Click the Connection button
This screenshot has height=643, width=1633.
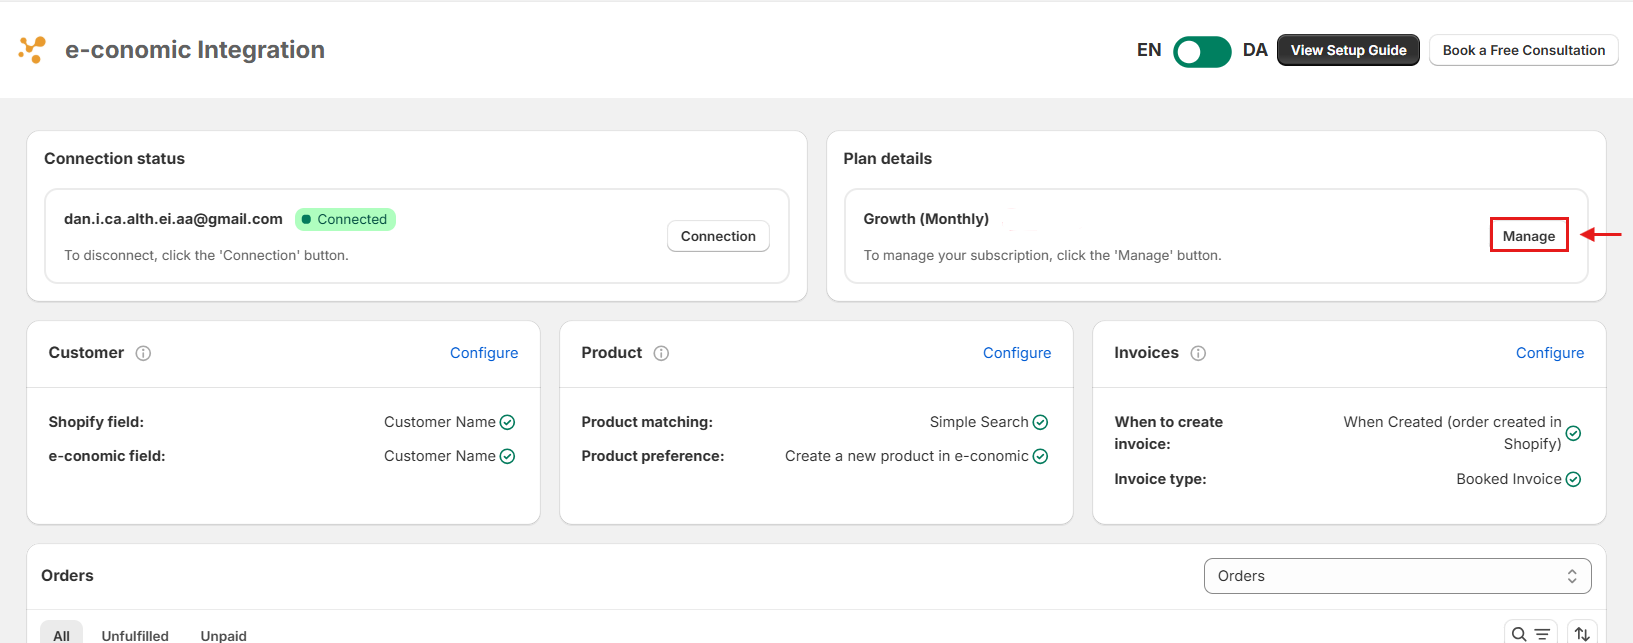point(718,236)
